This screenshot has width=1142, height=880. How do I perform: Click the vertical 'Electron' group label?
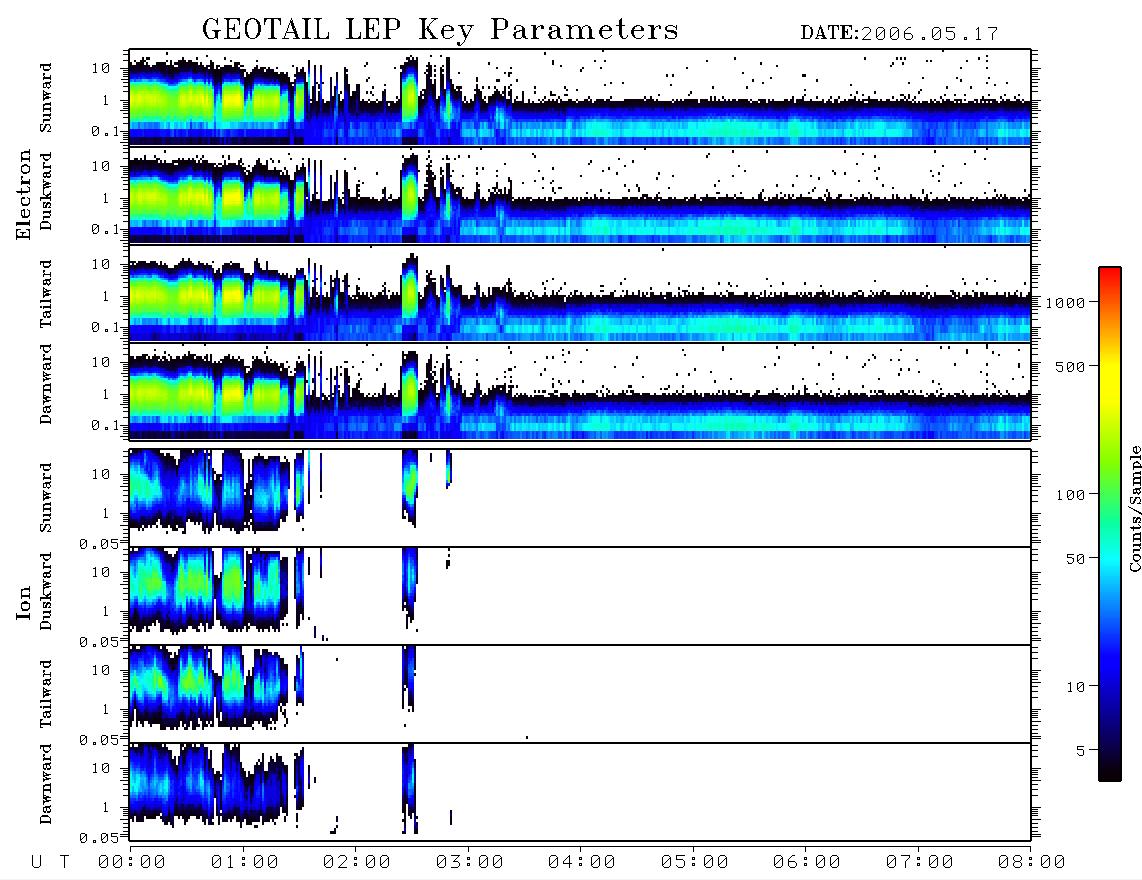[x=24, y=195]
